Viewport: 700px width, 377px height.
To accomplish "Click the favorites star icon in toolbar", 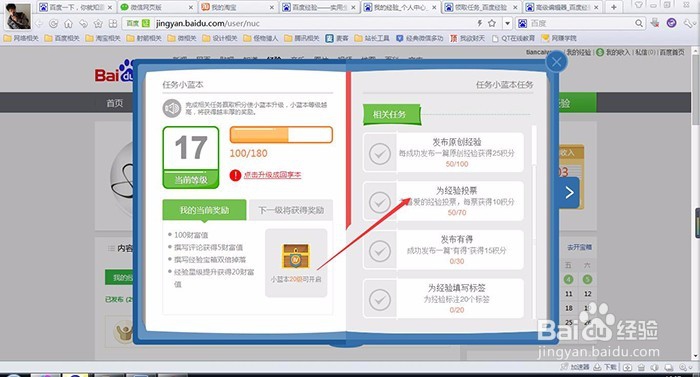I will [98, 23].
